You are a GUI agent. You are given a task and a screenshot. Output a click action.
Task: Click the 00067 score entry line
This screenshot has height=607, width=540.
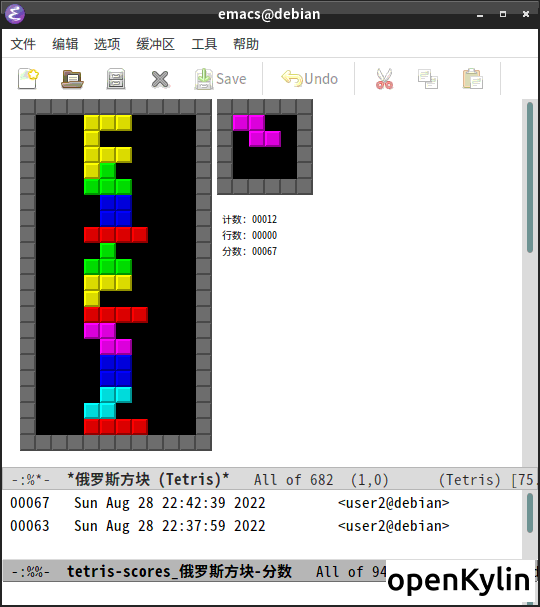coord(230,503)
